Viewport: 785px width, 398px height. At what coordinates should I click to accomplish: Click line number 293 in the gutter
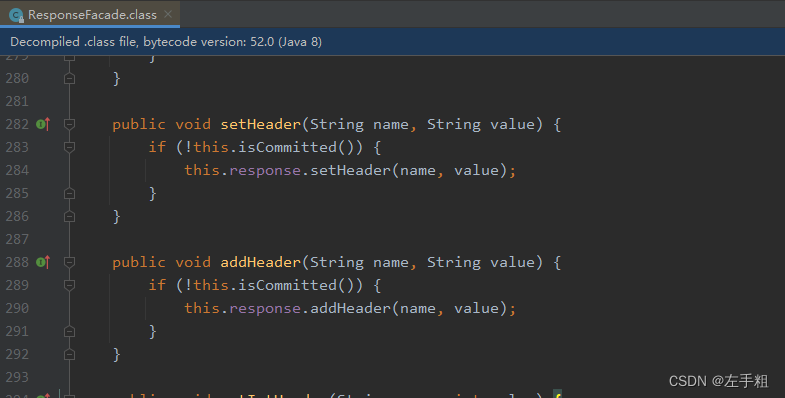(x=18, y=377)
